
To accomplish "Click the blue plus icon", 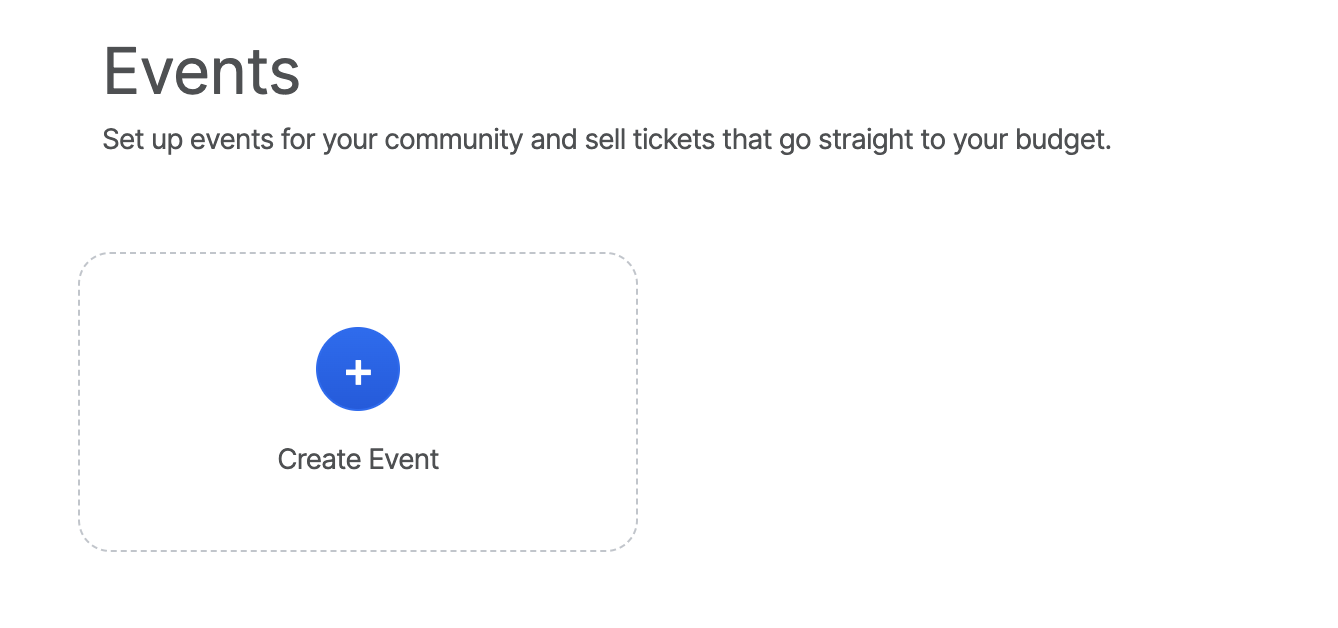I will click(358, 369).
